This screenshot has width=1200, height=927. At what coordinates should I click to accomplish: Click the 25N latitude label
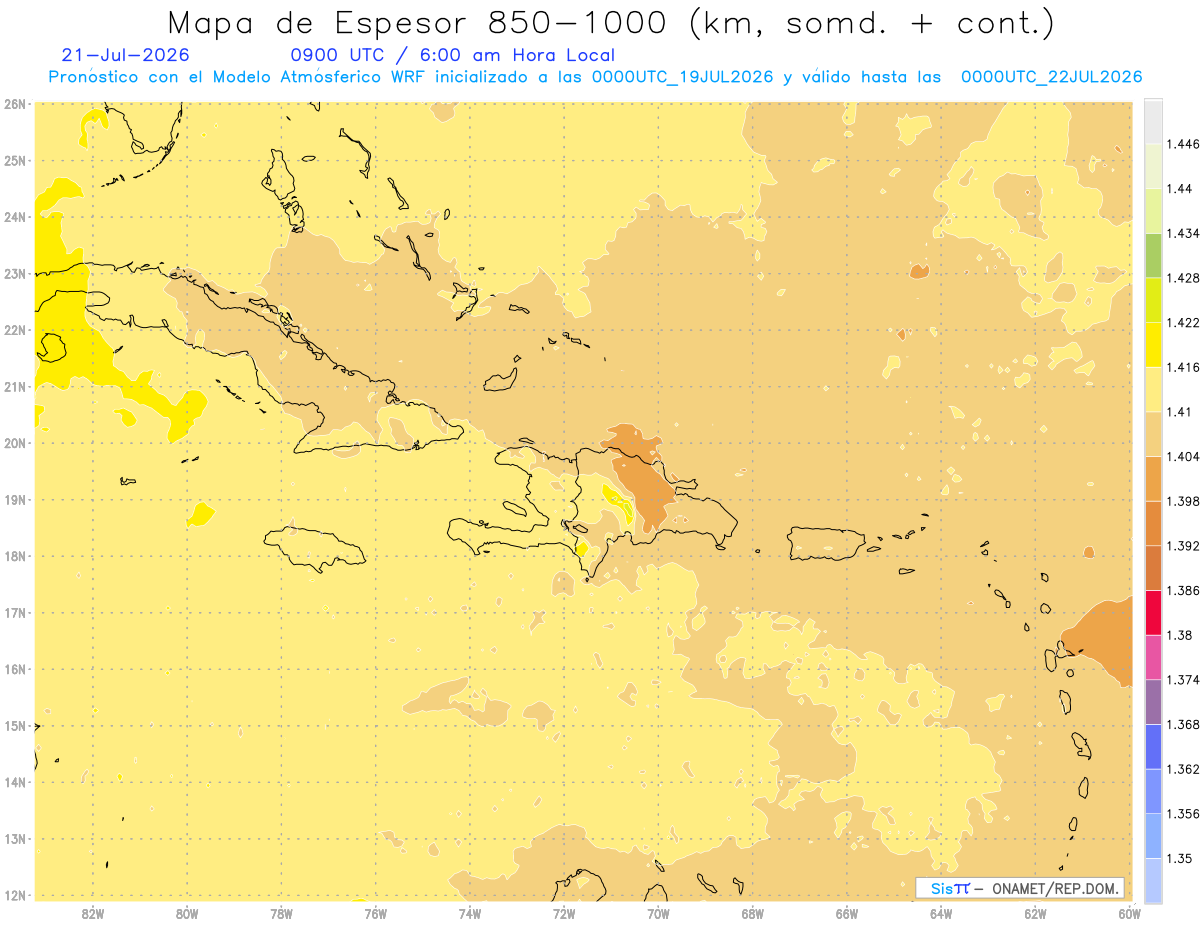pos(14,160)
